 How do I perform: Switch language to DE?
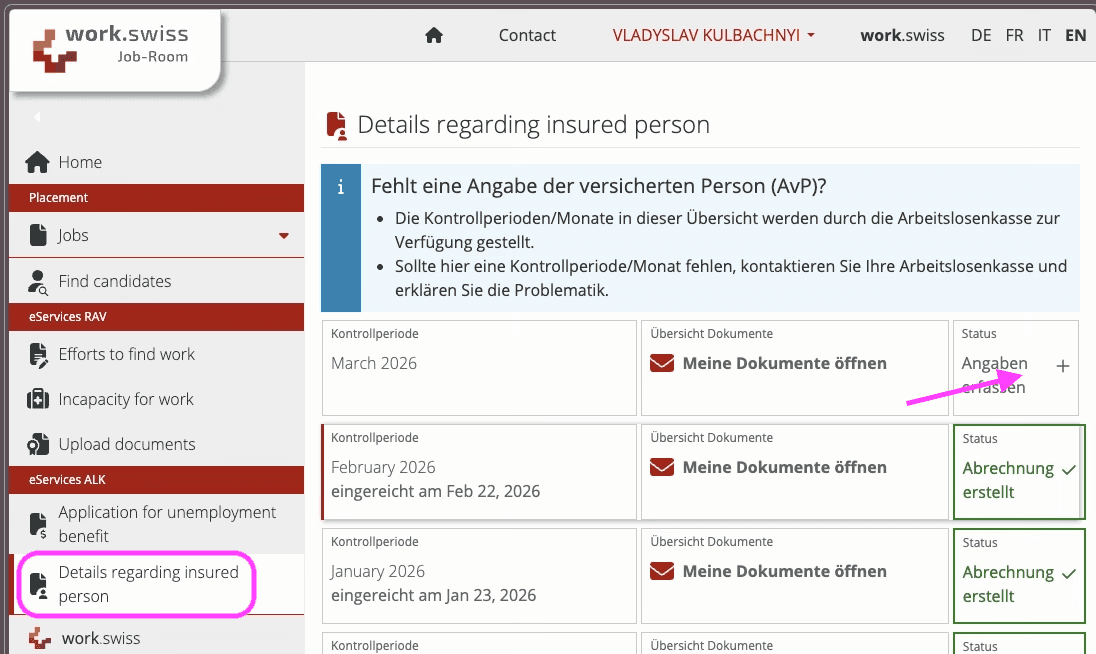(981, 35)
